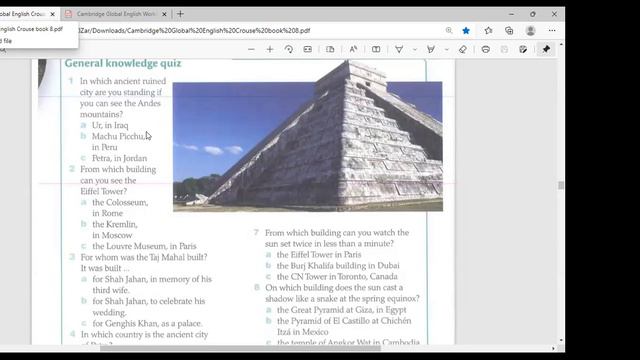
Task: Click the zoom magnifier in address bar
Action: click(x=449, y=31)
